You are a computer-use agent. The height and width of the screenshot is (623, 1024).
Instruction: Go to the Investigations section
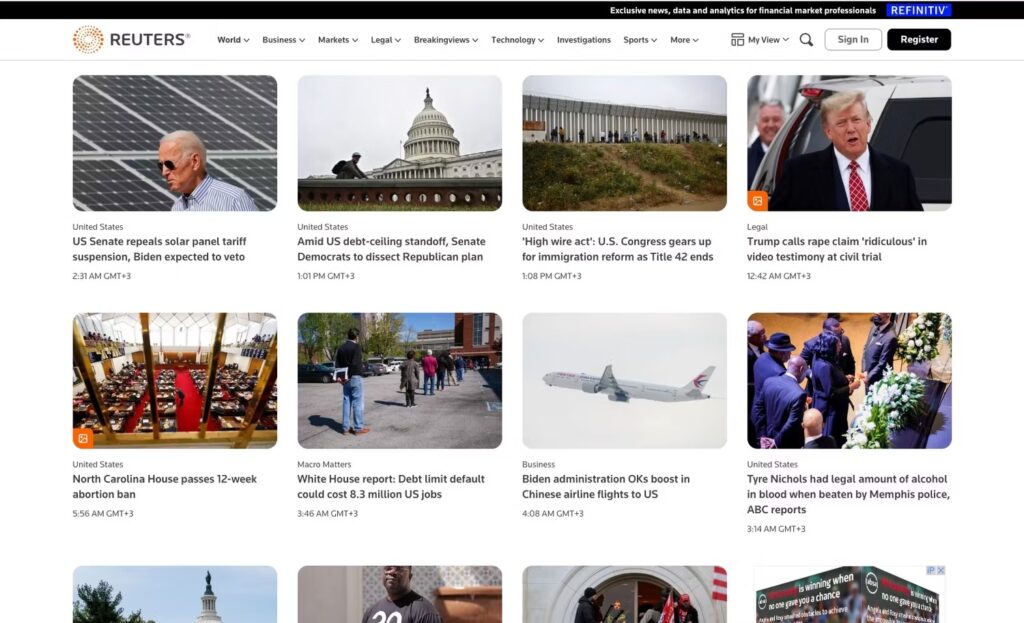click(584, 40)
